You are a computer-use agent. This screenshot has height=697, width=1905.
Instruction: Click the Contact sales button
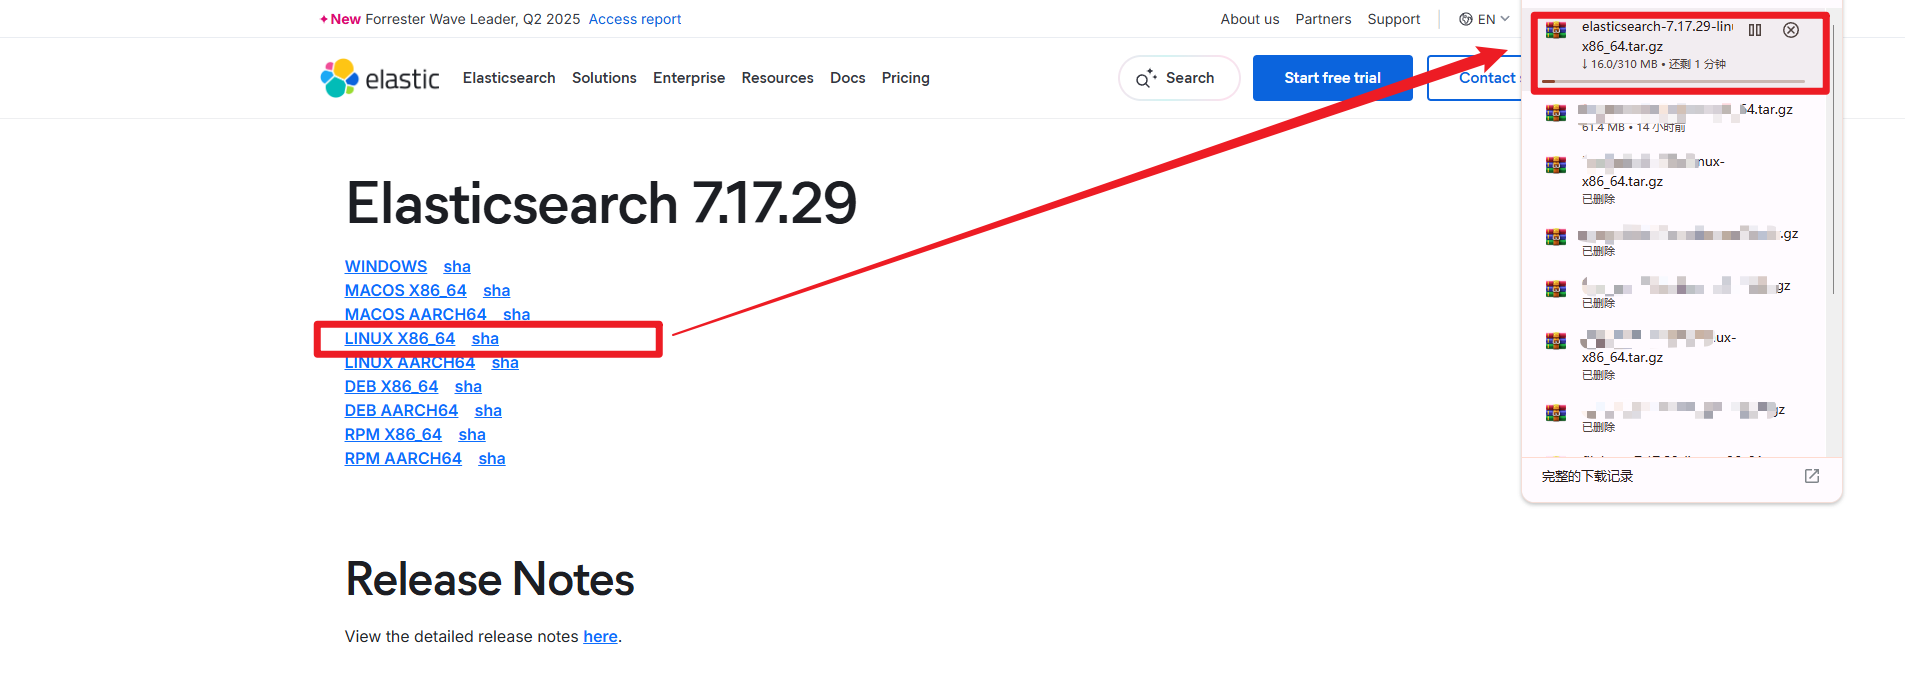[1477, 78]
